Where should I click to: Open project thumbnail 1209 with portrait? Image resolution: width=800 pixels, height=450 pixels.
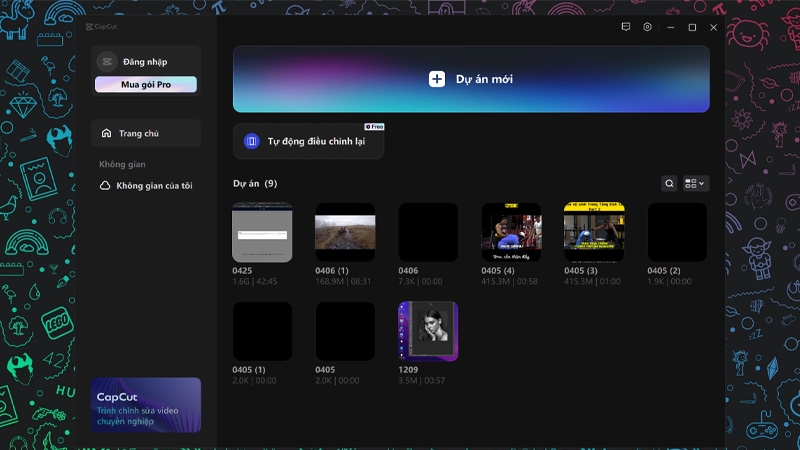(x=428, y=331)
